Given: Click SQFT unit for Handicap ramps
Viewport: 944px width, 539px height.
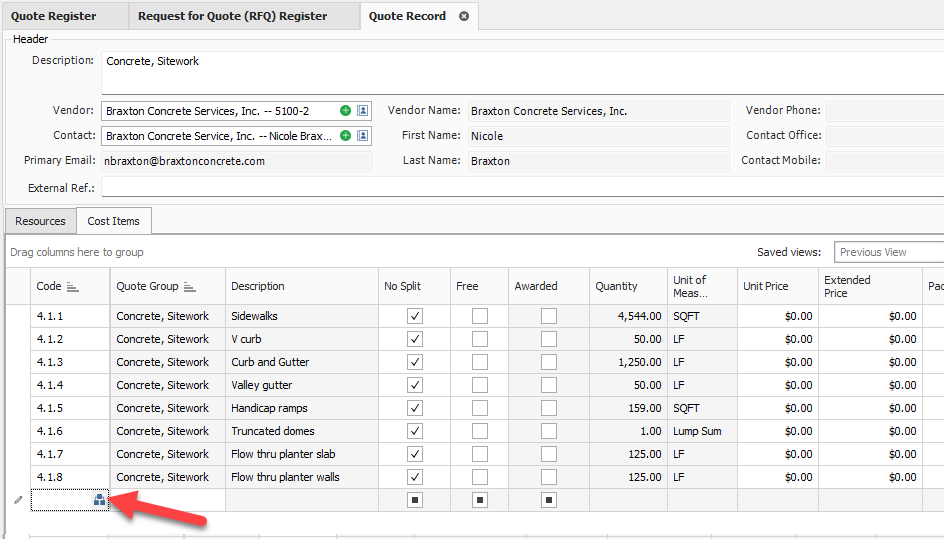Looking at the screenshot, I should pos(702,408).
